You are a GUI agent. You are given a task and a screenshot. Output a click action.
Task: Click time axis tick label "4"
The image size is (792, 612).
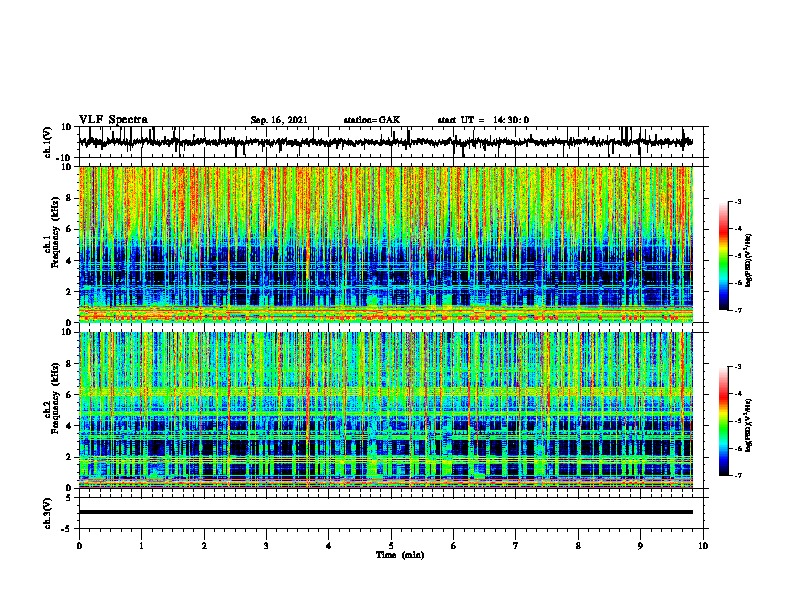pyautogui.click(x=329, y=546)
